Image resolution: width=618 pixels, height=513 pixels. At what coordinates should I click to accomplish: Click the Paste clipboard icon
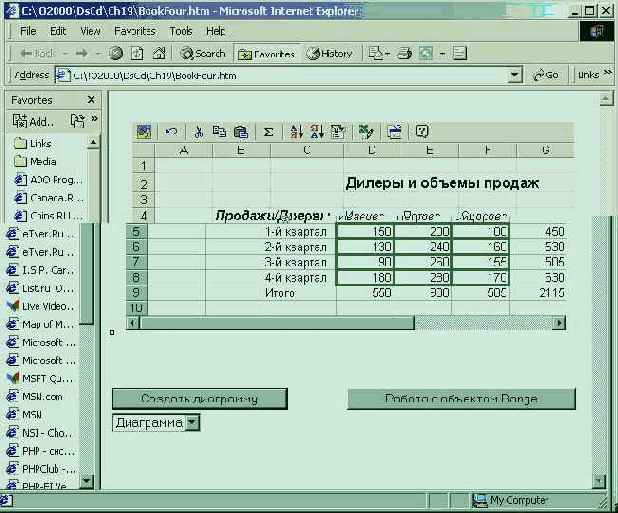pos(240,131)
